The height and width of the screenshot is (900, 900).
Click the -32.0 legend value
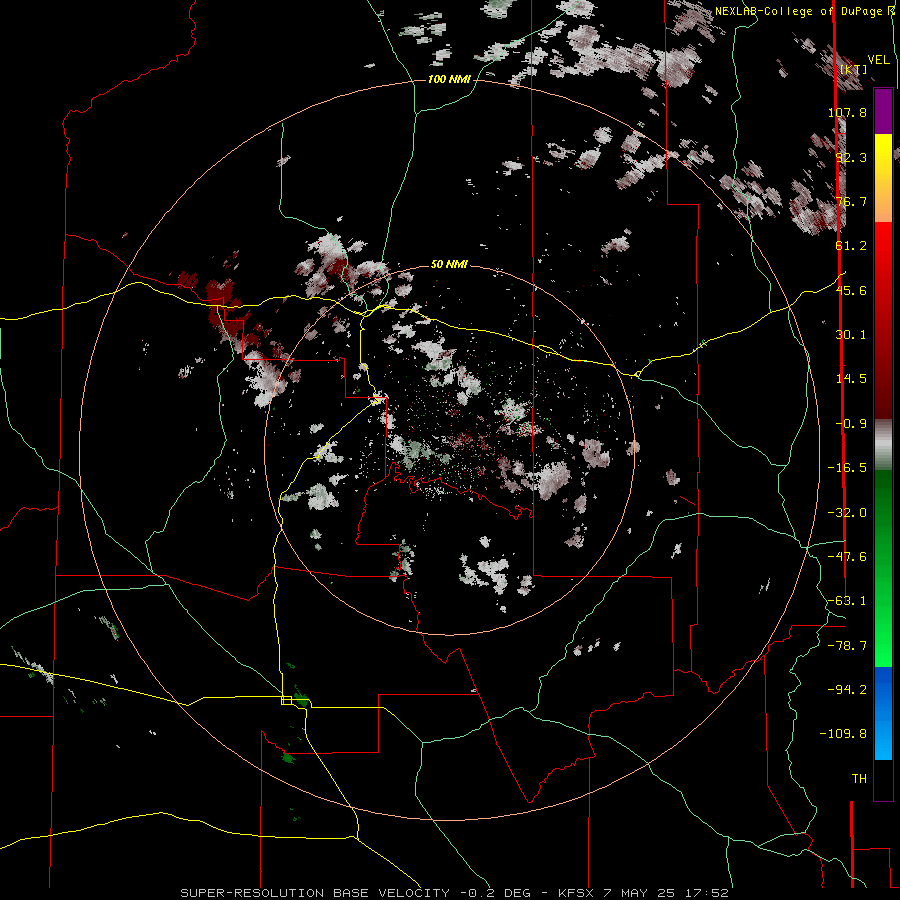[847, 513]
